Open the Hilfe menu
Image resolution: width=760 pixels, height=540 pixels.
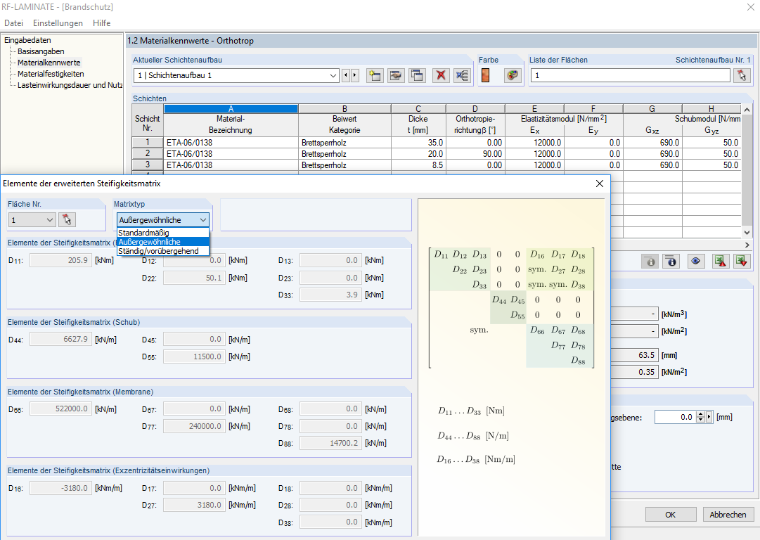pyautogui.click(x=101, y=23)
